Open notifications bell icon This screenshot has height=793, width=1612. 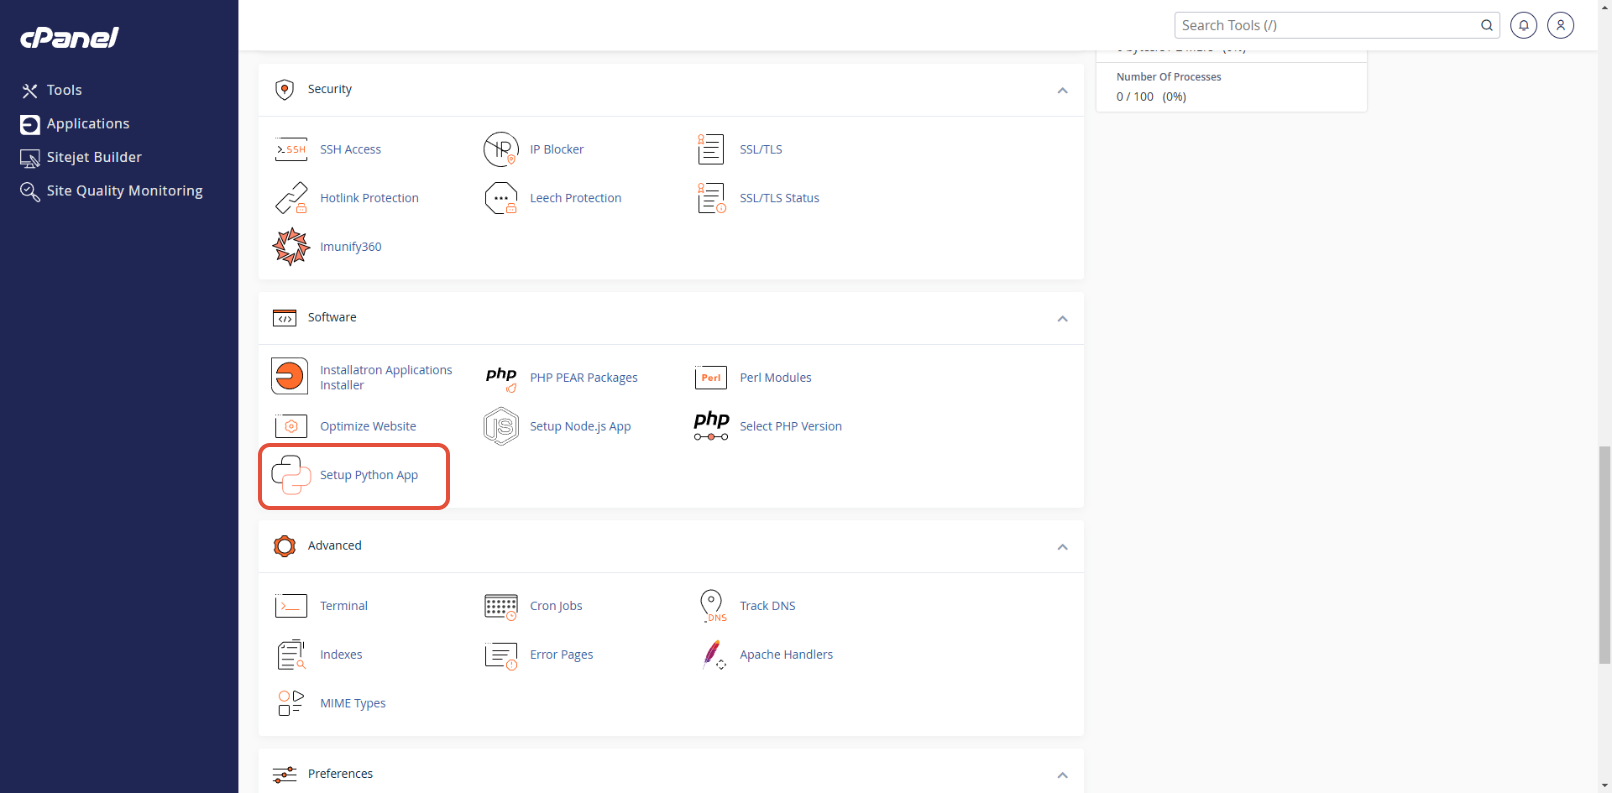coord(1523,25)
